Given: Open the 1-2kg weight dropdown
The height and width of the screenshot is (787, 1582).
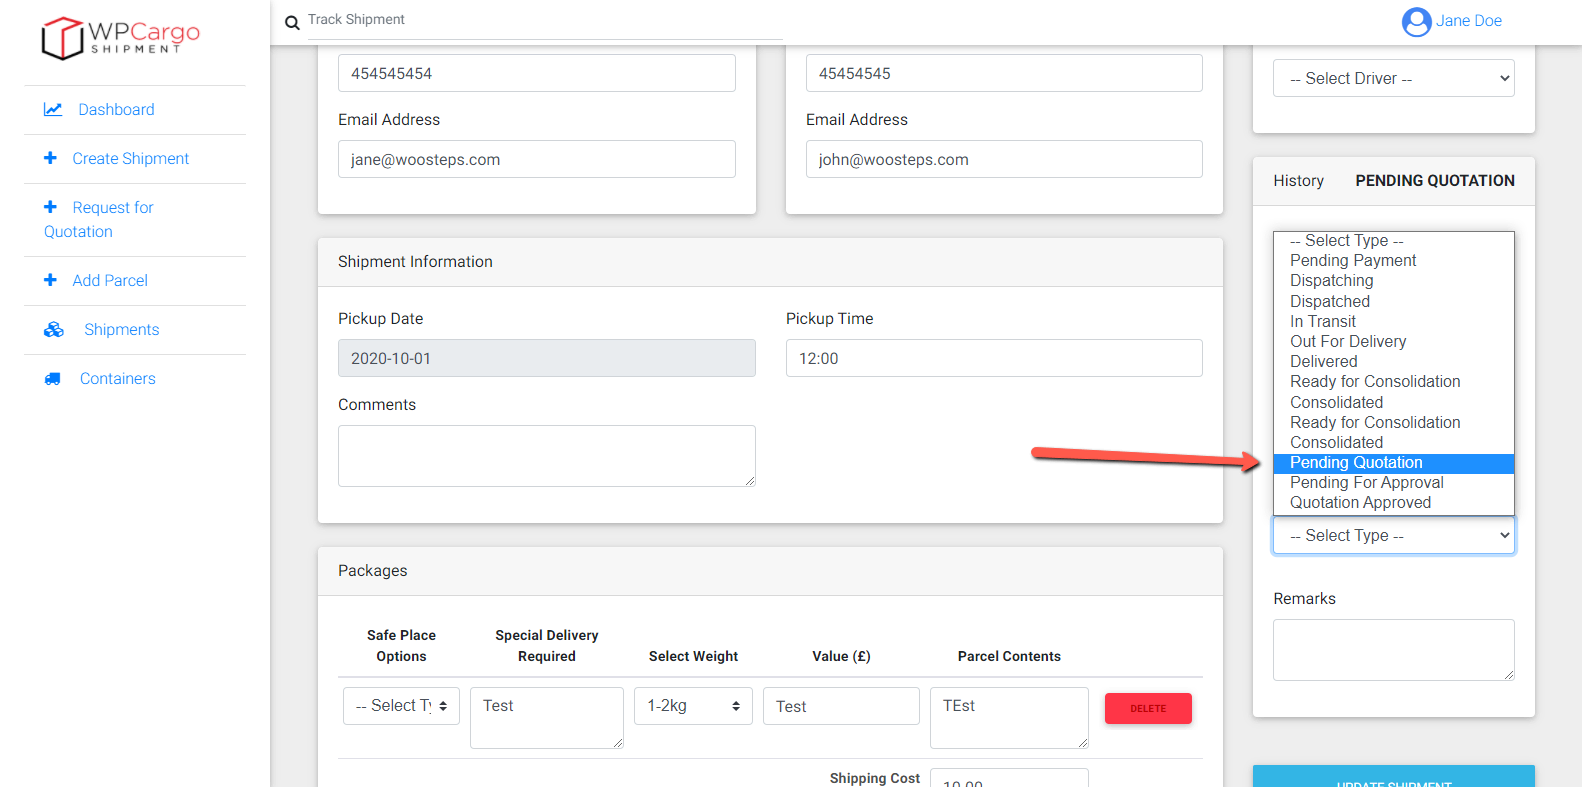Looking at the screenshot, I should click(x=693, y=705).
